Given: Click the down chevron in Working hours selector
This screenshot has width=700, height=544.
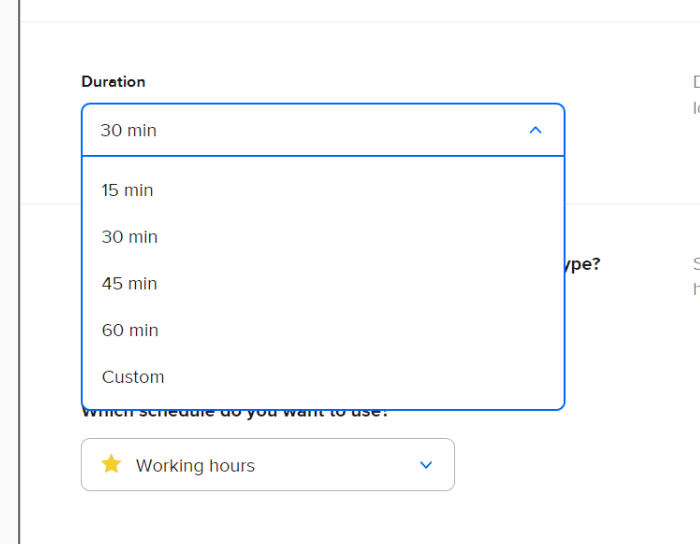Looking at the screenshot, I should click(426, 465).
